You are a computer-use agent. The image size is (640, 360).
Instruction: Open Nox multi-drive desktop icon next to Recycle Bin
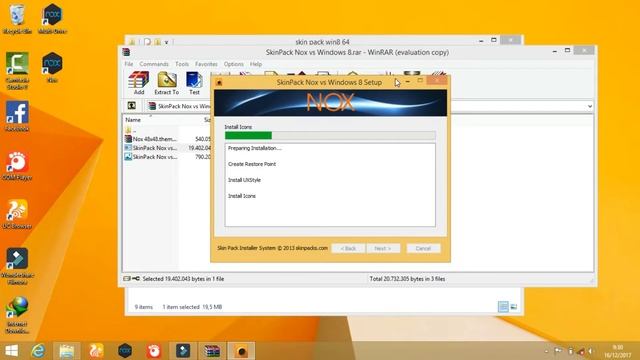52,19
